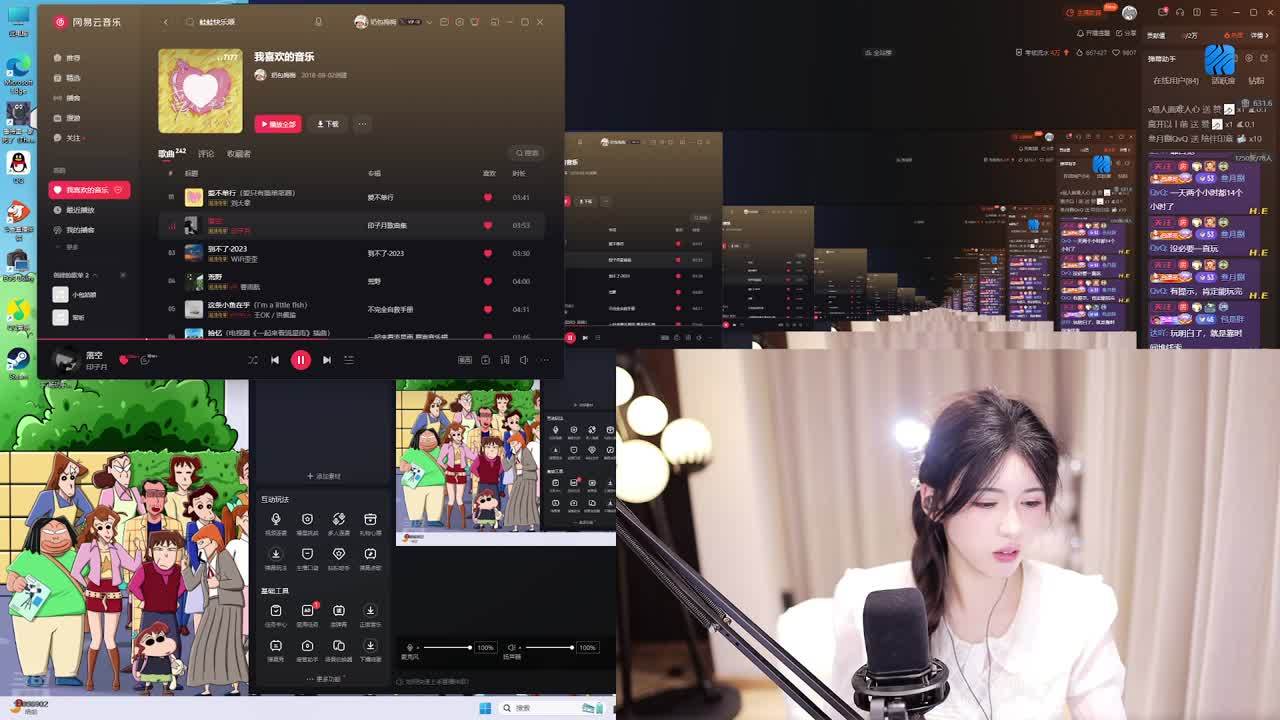Screen dimensions: 1280x720
Task: Open the playlist's three-dot more menu
Action: [x=362, y=124]
